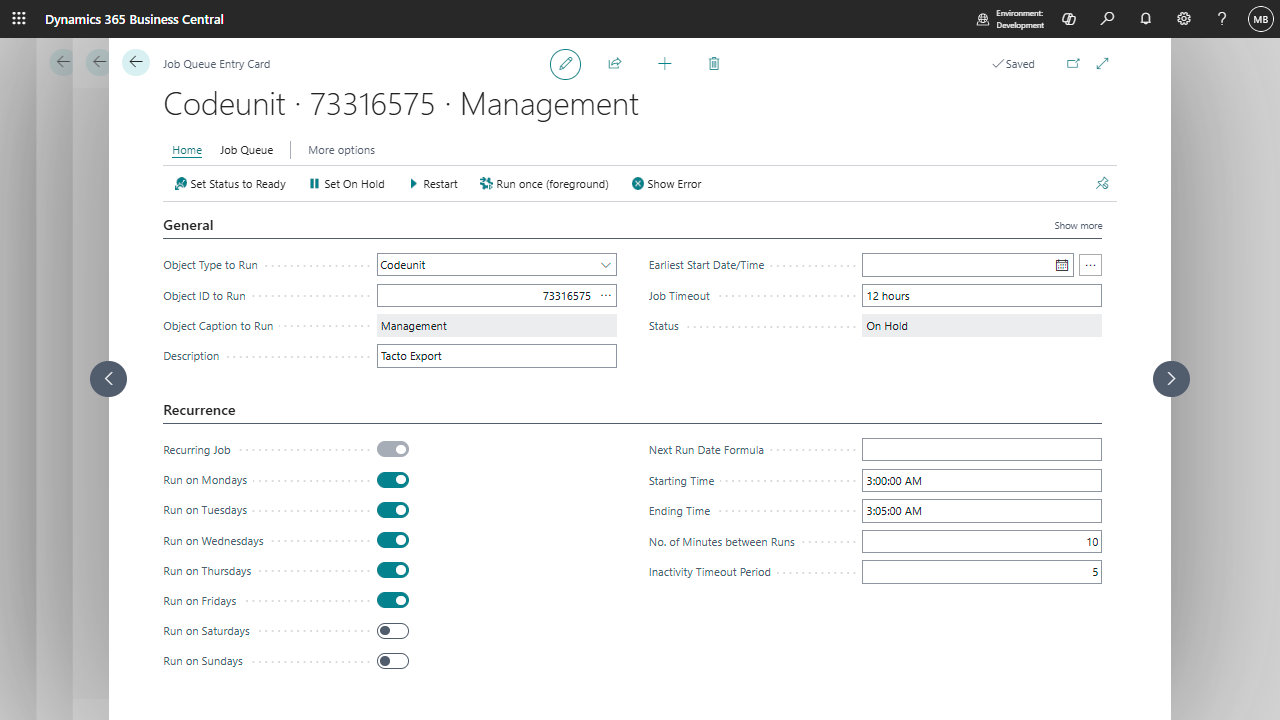
Task: Disable Run on Fridays
Action: [393, 601]
